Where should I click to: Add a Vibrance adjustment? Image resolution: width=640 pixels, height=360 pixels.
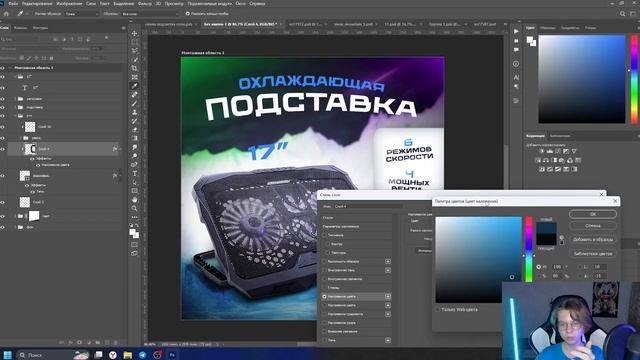(x=574, y=151)
